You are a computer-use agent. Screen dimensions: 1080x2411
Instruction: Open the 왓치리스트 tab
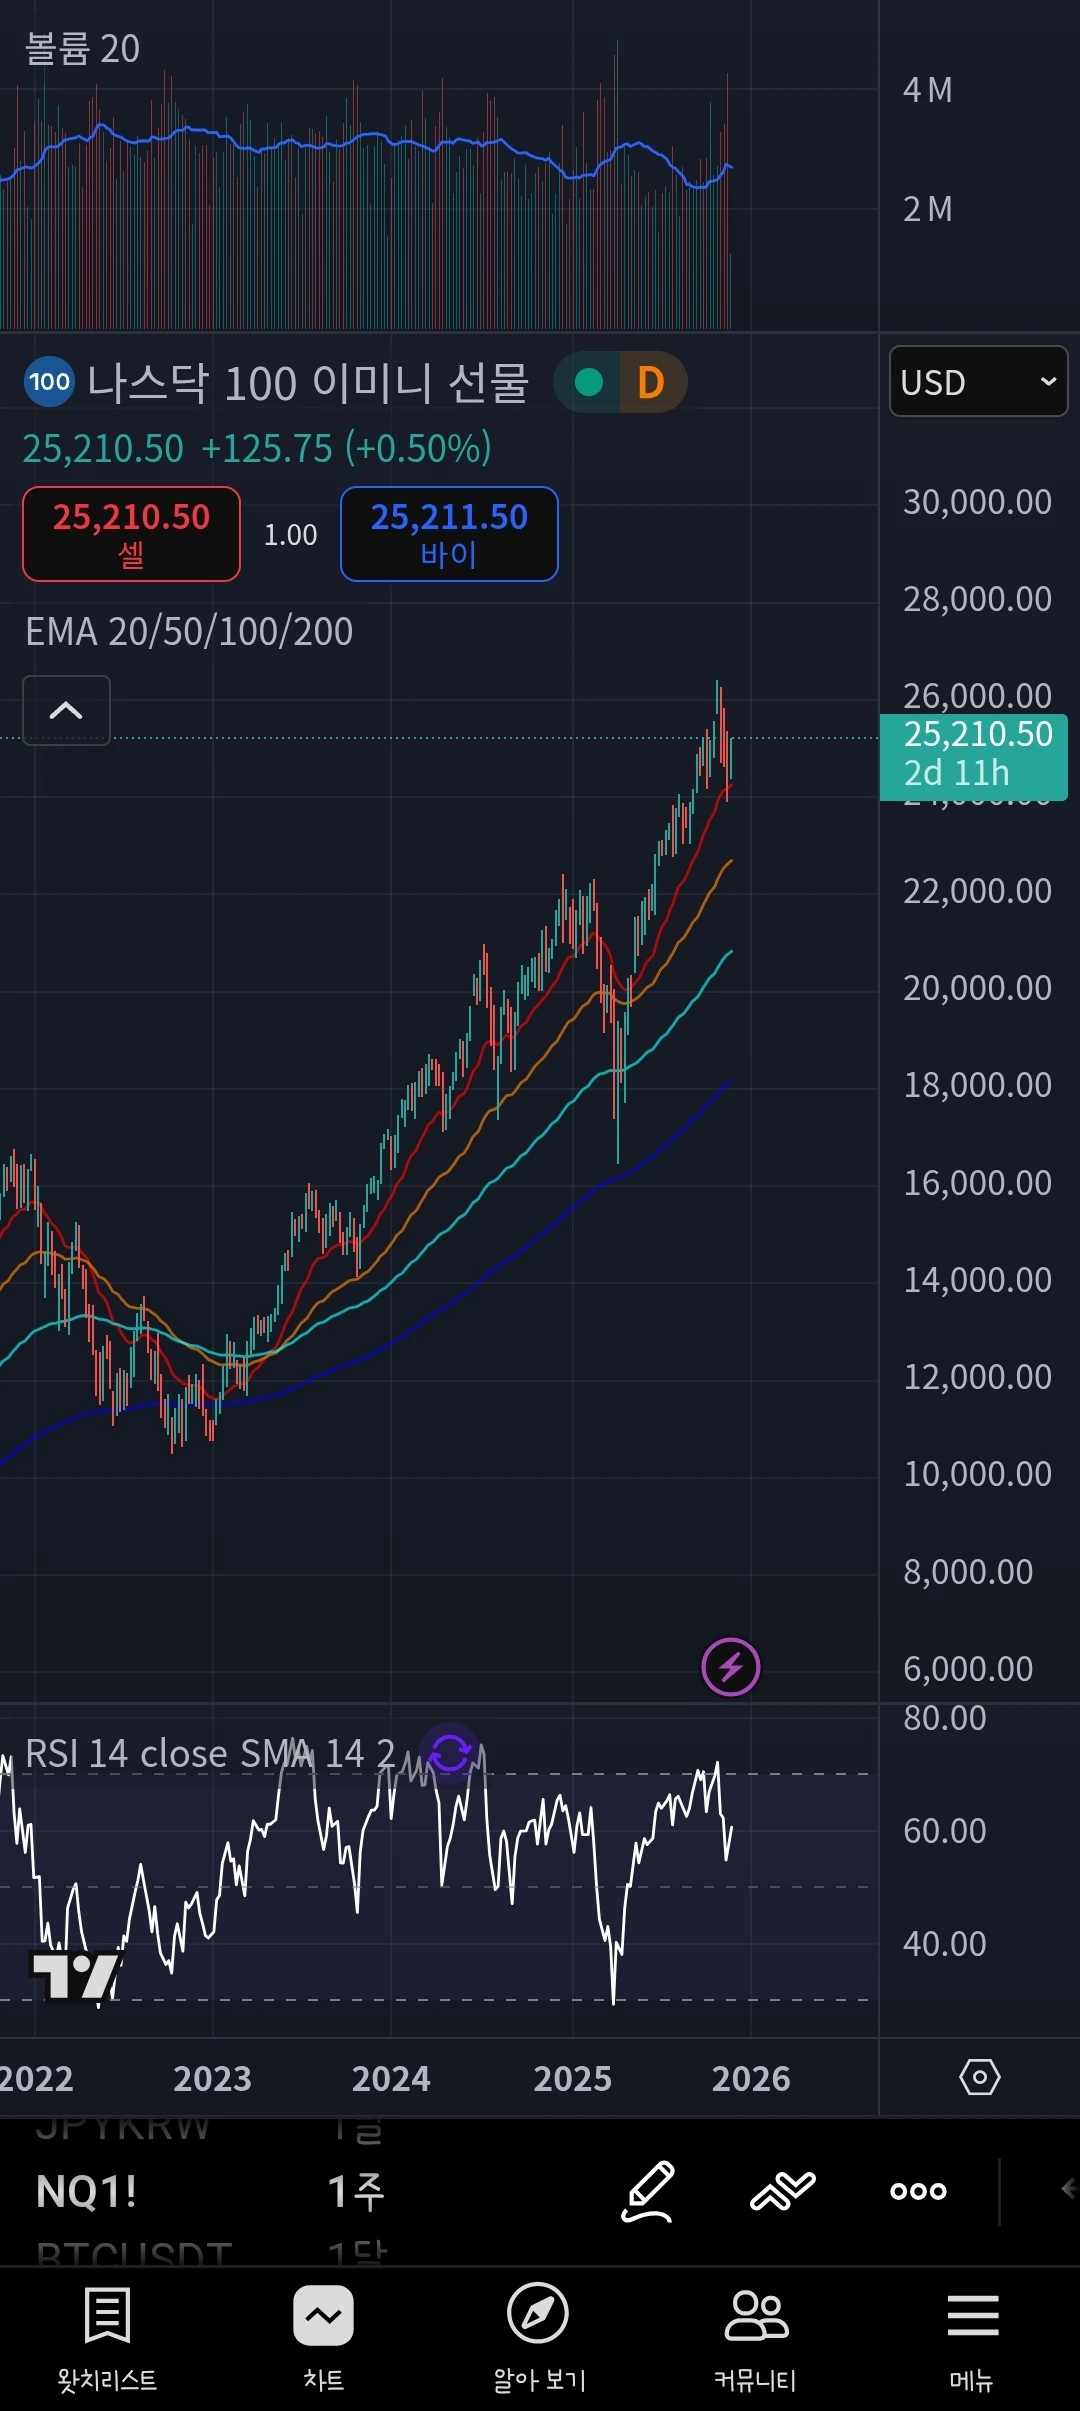click(x=107, y=2338)
